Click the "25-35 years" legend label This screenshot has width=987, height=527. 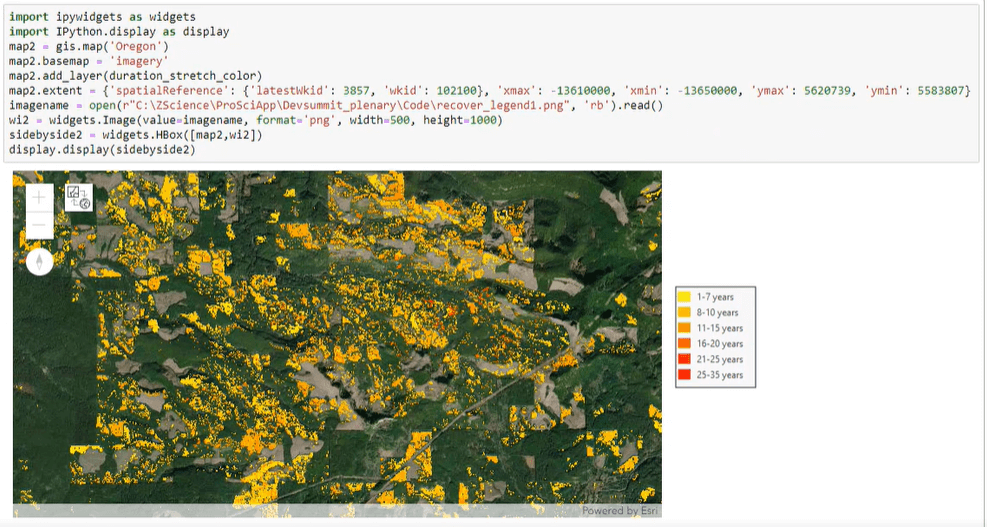click(x=719, y=375)
